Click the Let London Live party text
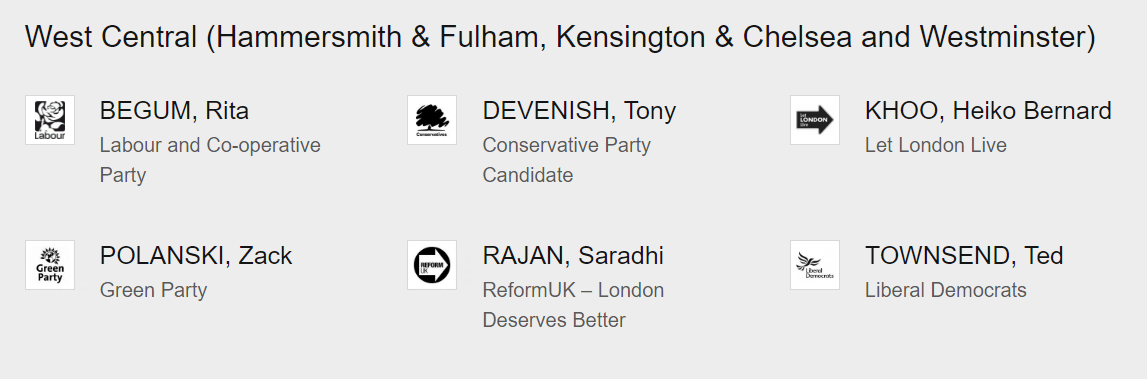 [x=936, y=146]
